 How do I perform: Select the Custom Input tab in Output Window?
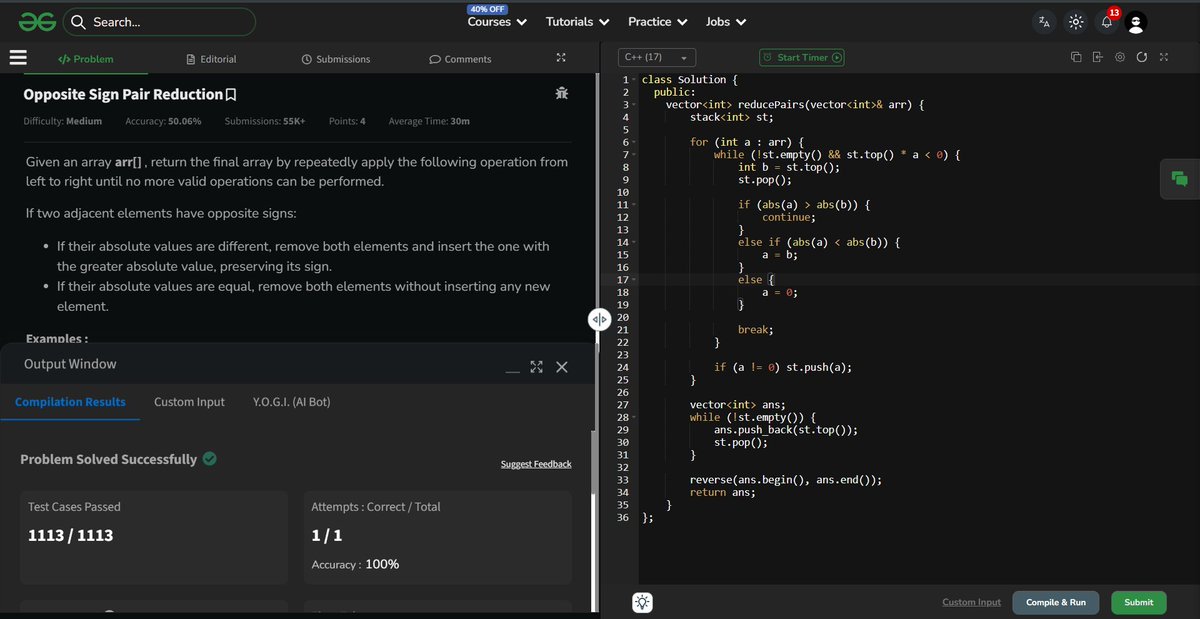pyautogui.click(x=189, y=401)
